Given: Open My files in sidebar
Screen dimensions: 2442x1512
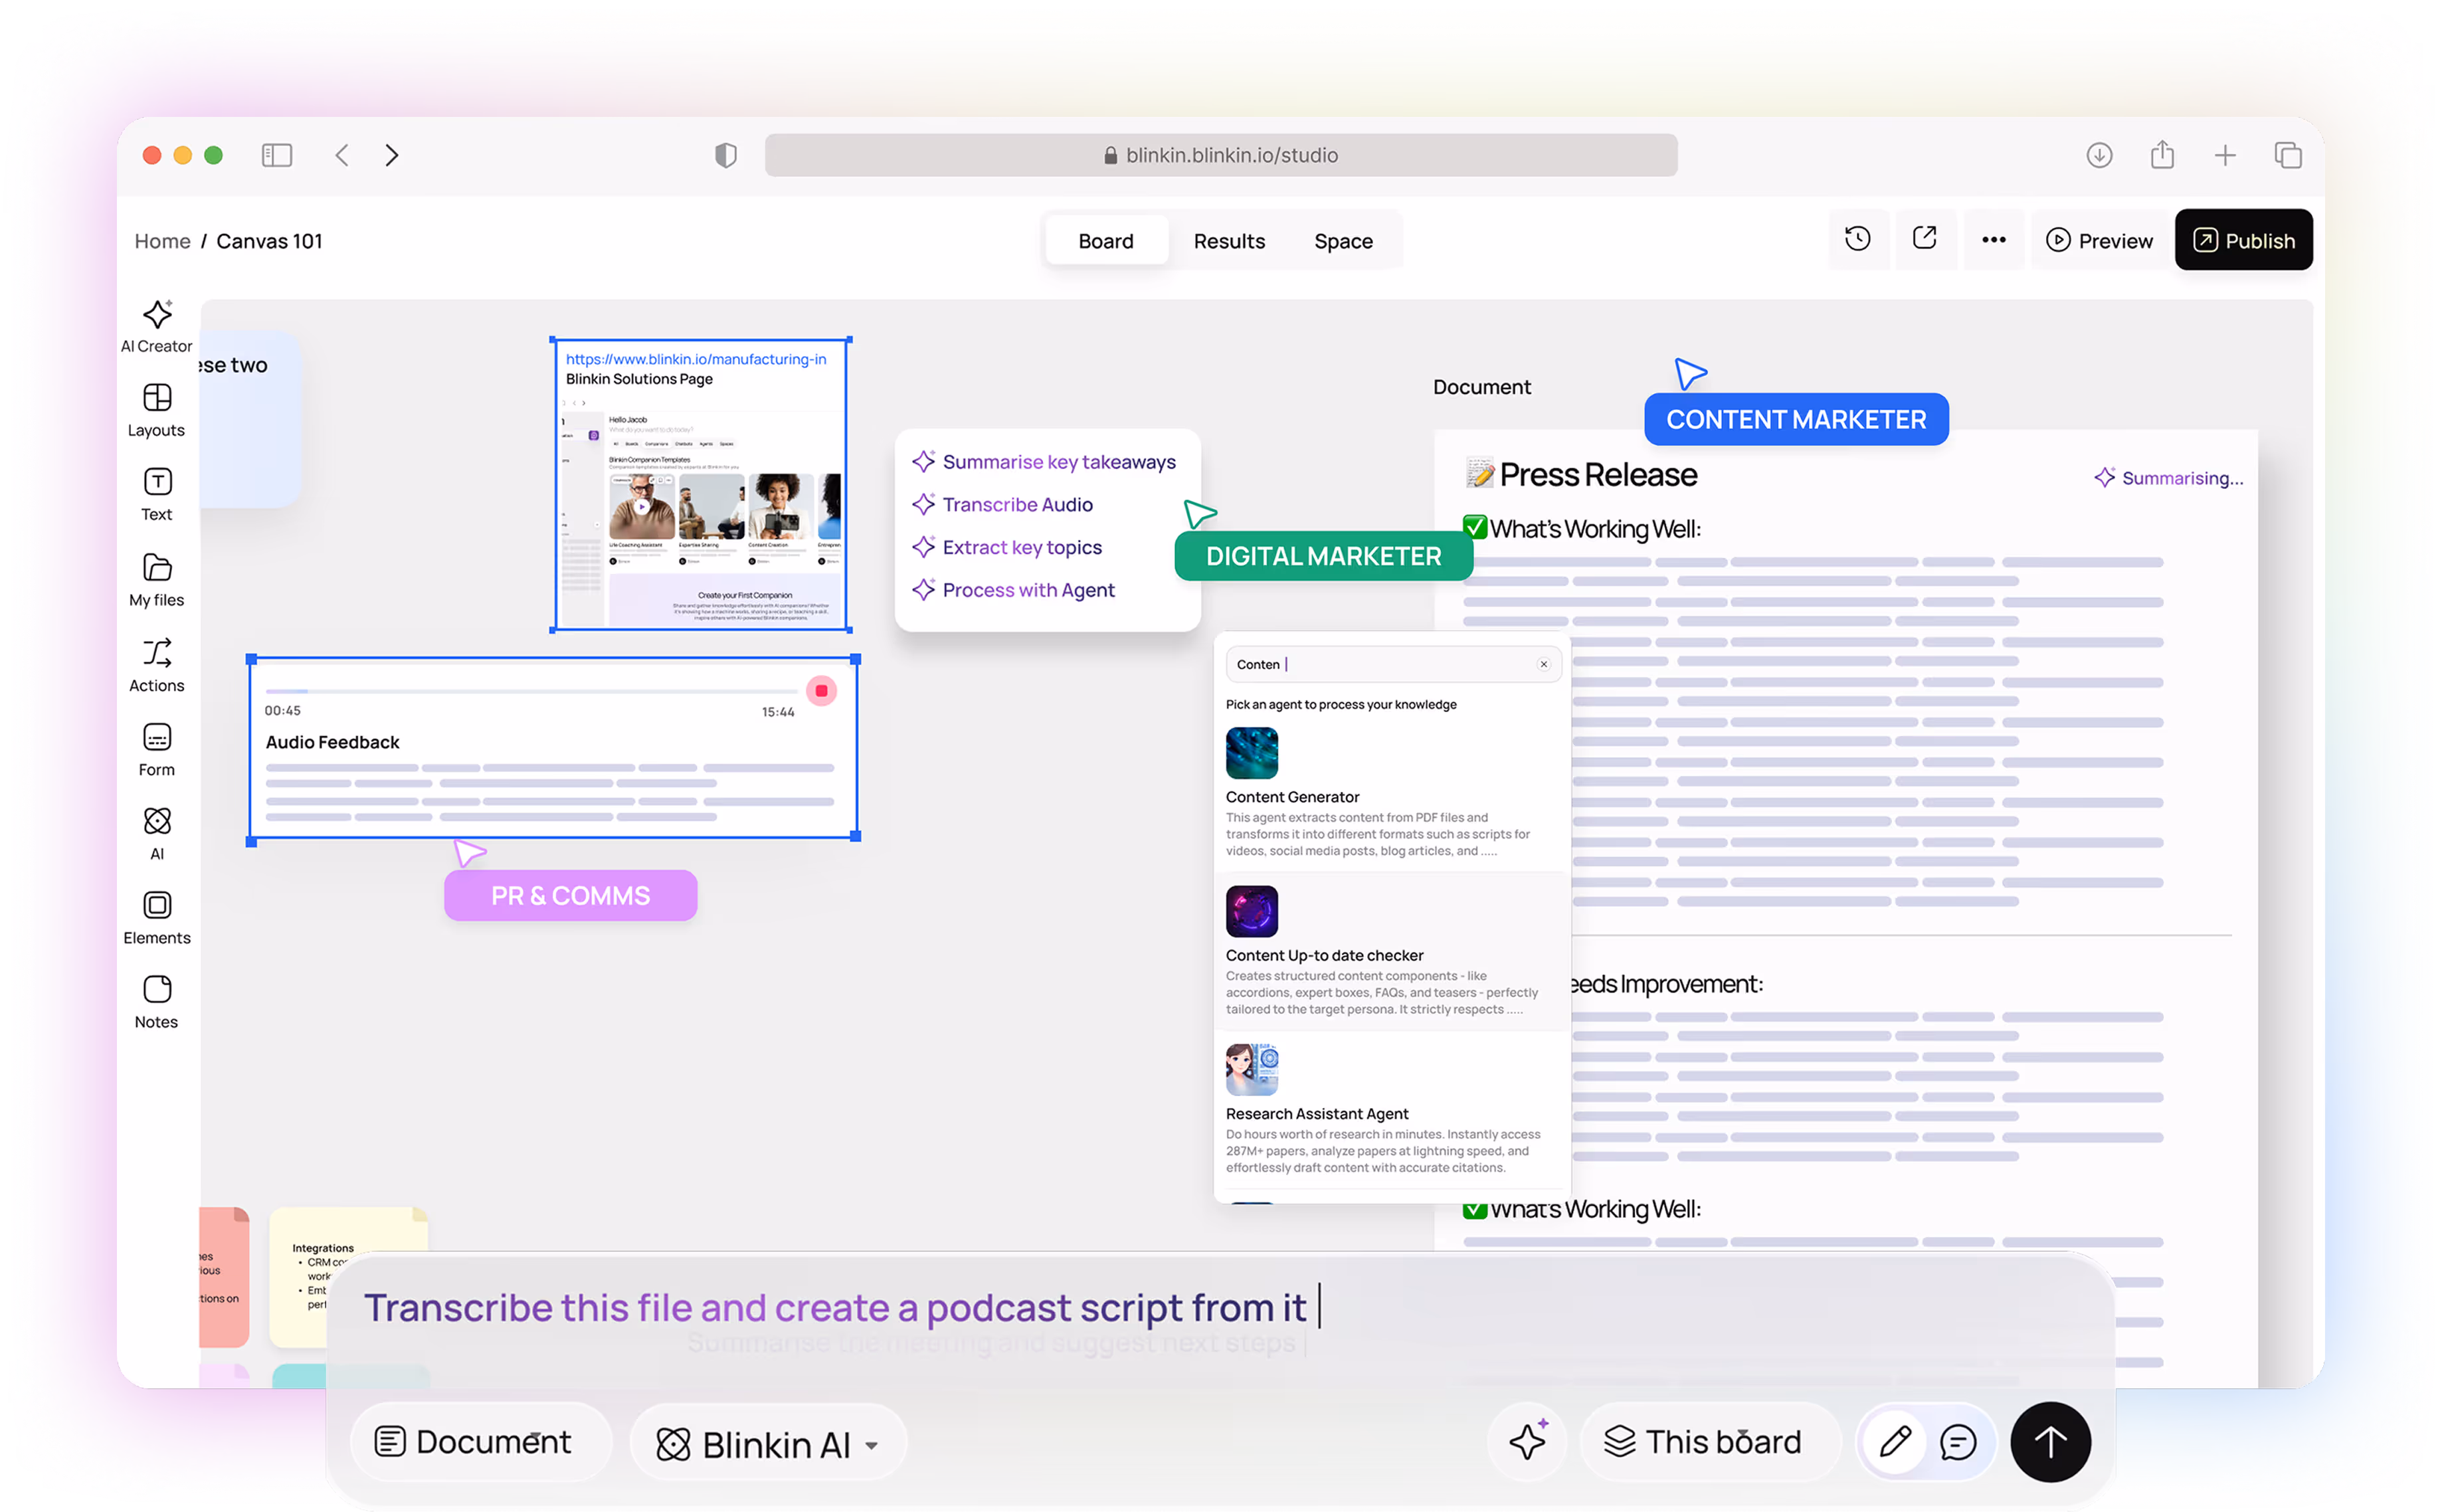Looking at the screenshot, I should 156,580.
